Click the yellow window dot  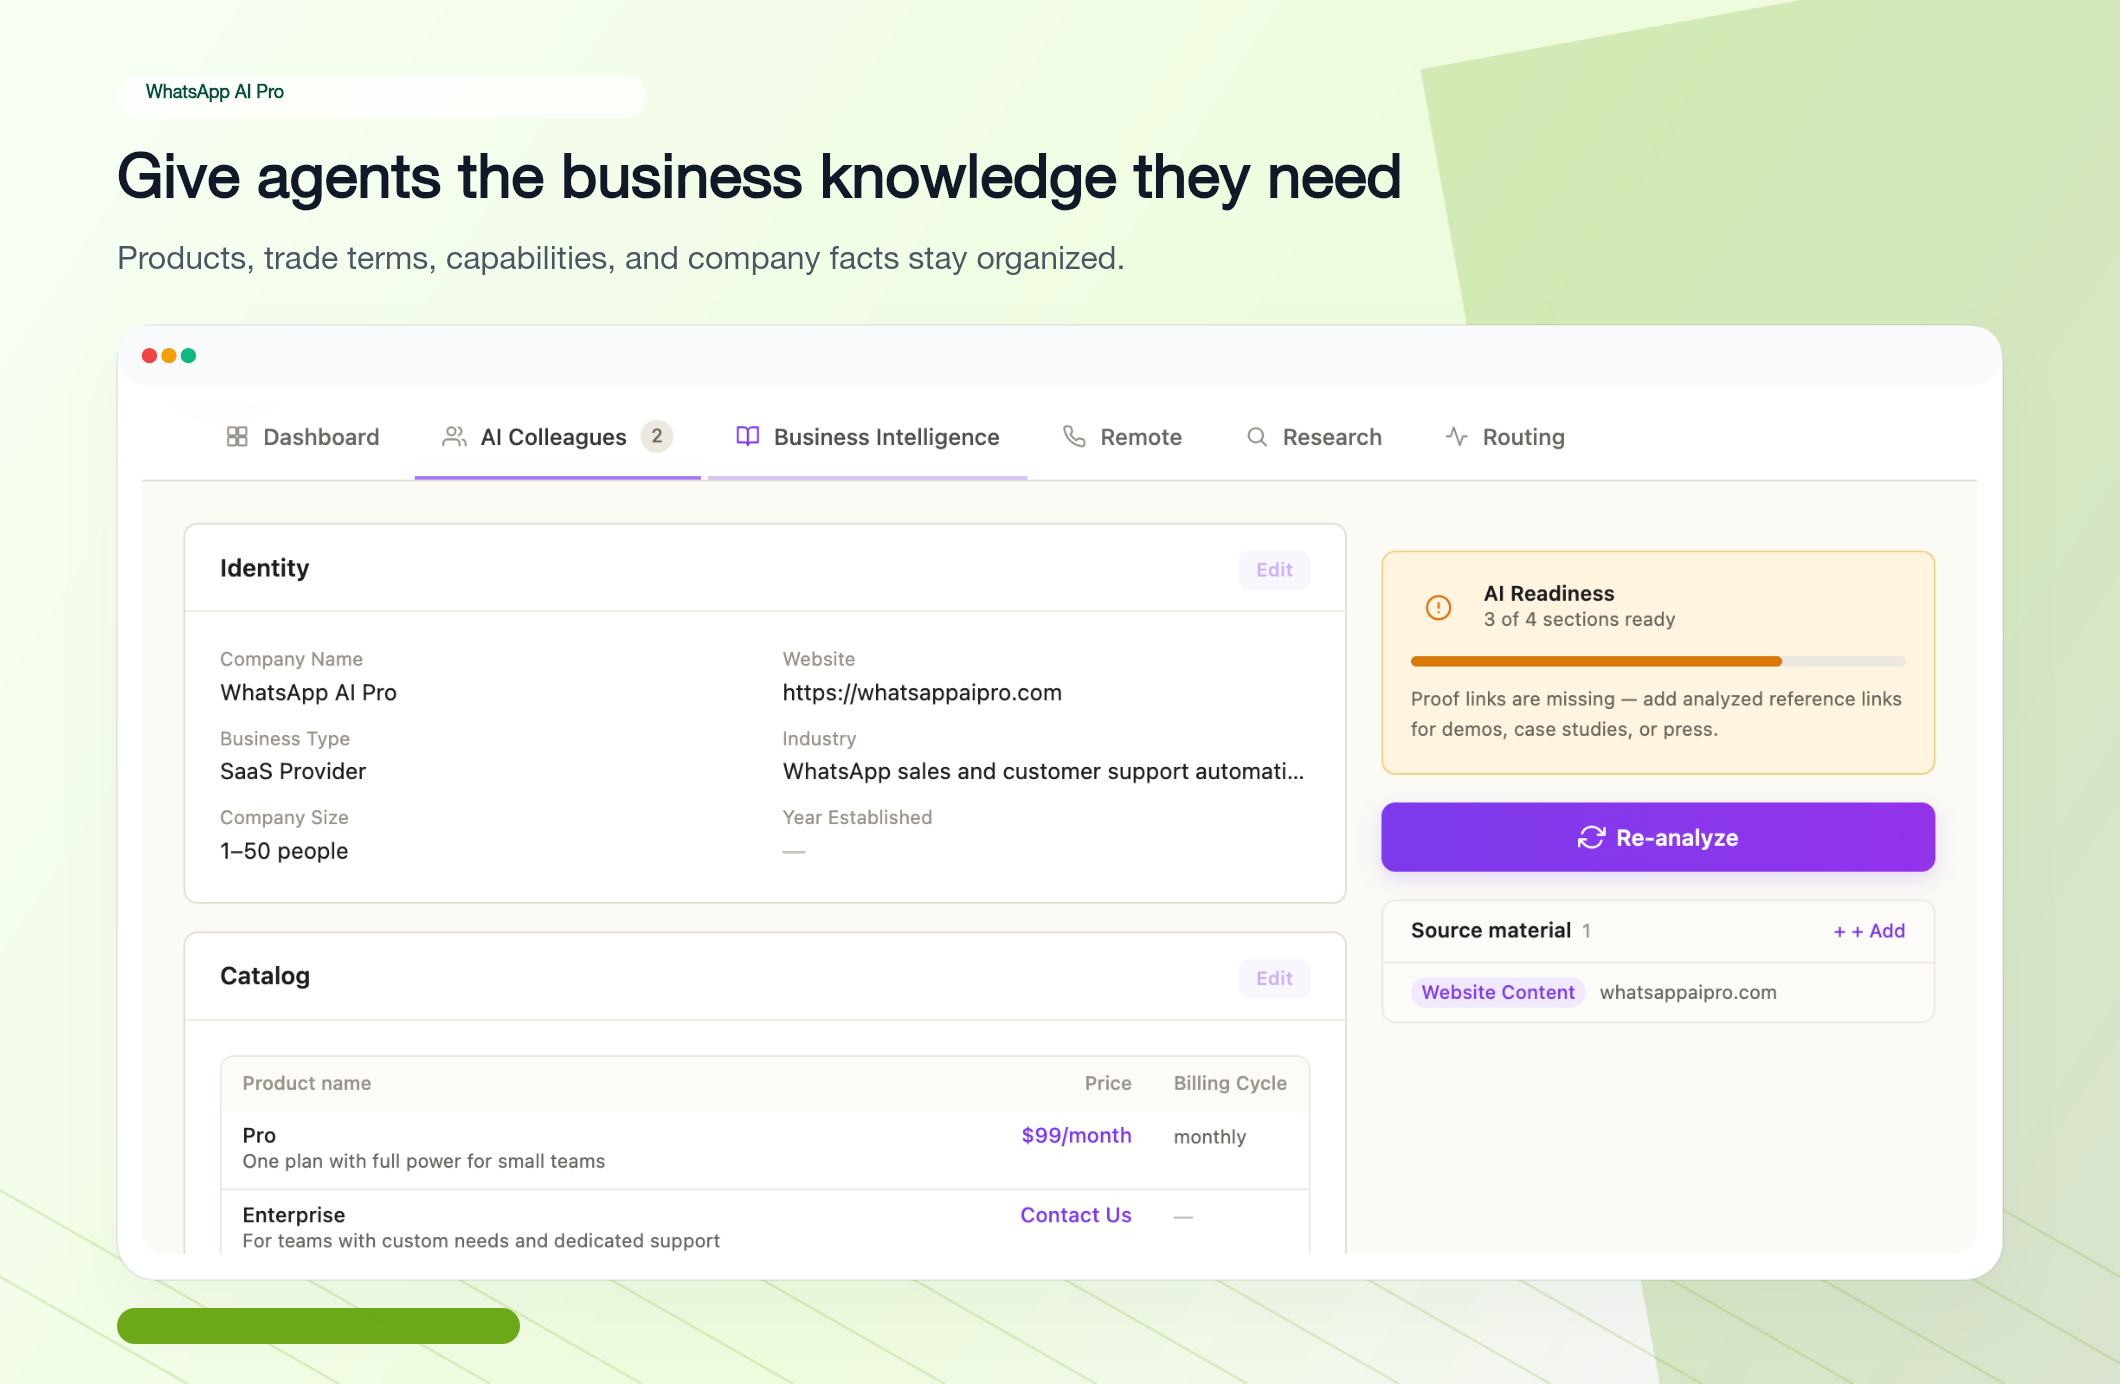pyautogui.click(x=169, y=356)
